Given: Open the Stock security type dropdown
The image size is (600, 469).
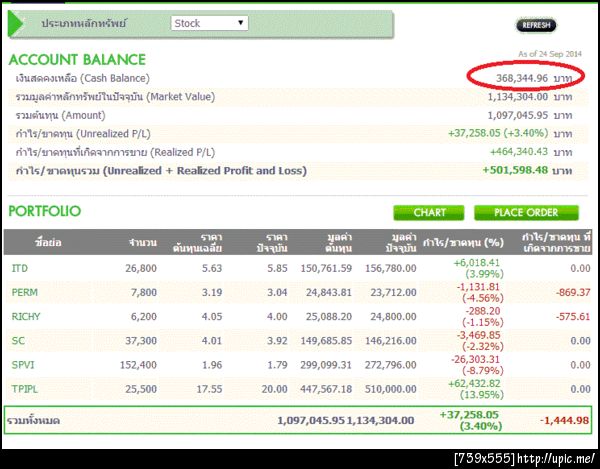Looking at the screenshot, I should (x=209, y=23).
